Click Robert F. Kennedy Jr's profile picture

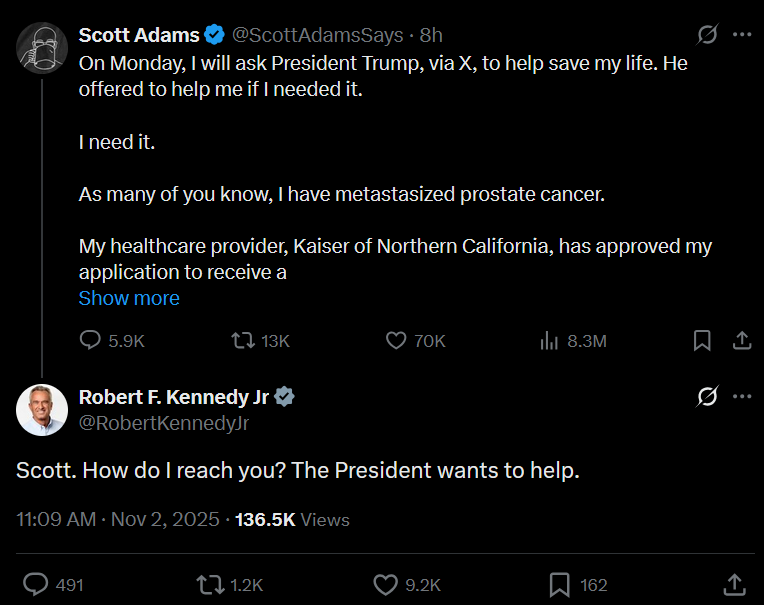coord(42,409)
